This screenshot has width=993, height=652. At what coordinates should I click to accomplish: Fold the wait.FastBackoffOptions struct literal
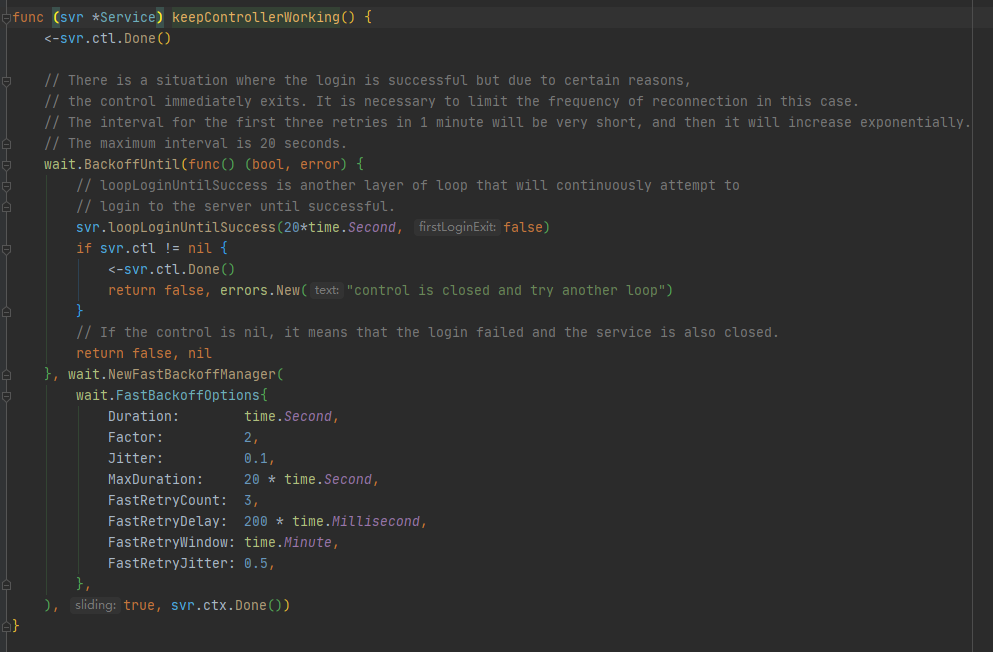point(6,395)
